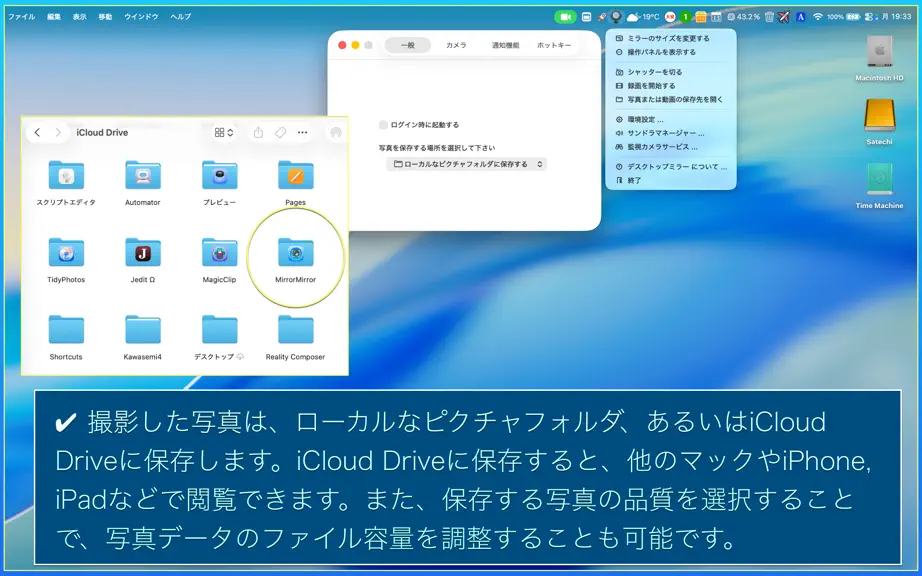The height and width of the screenshot is (576, 922).
Task: Open the ヘルプ menu in menu bar
Action: click(181, 17)
